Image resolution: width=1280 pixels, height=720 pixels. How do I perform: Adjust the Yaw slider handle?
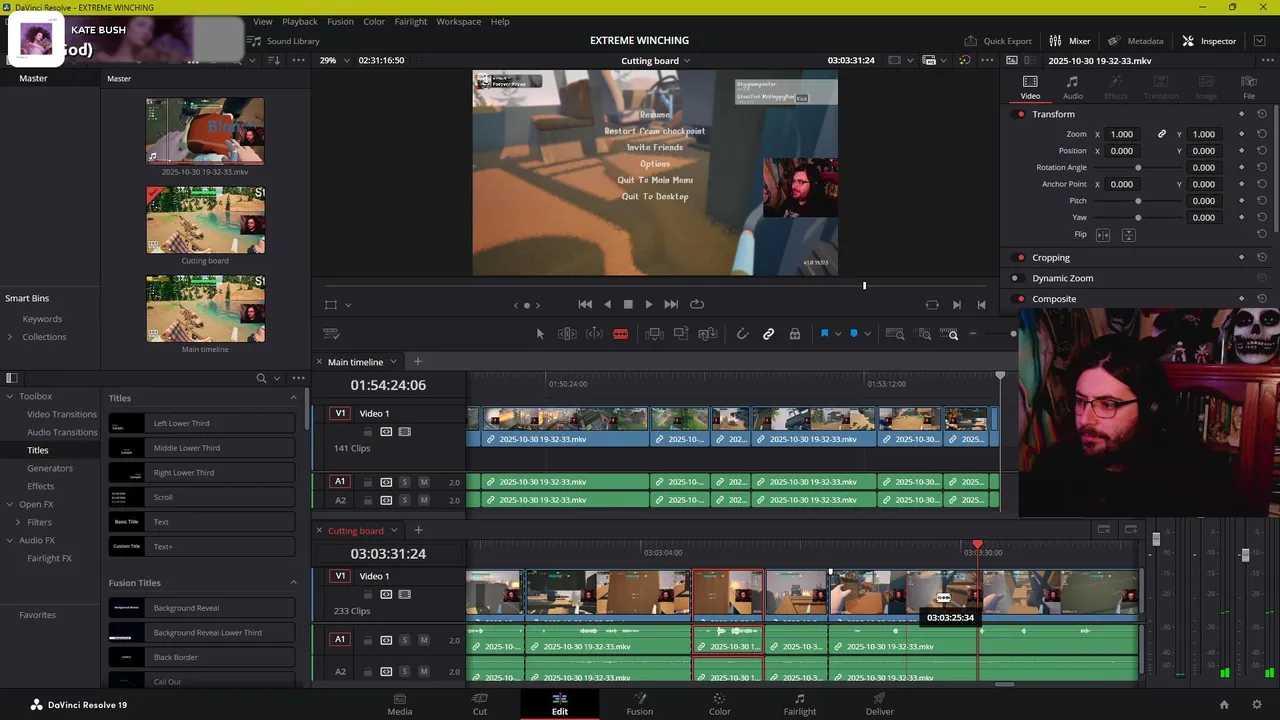1138,217
